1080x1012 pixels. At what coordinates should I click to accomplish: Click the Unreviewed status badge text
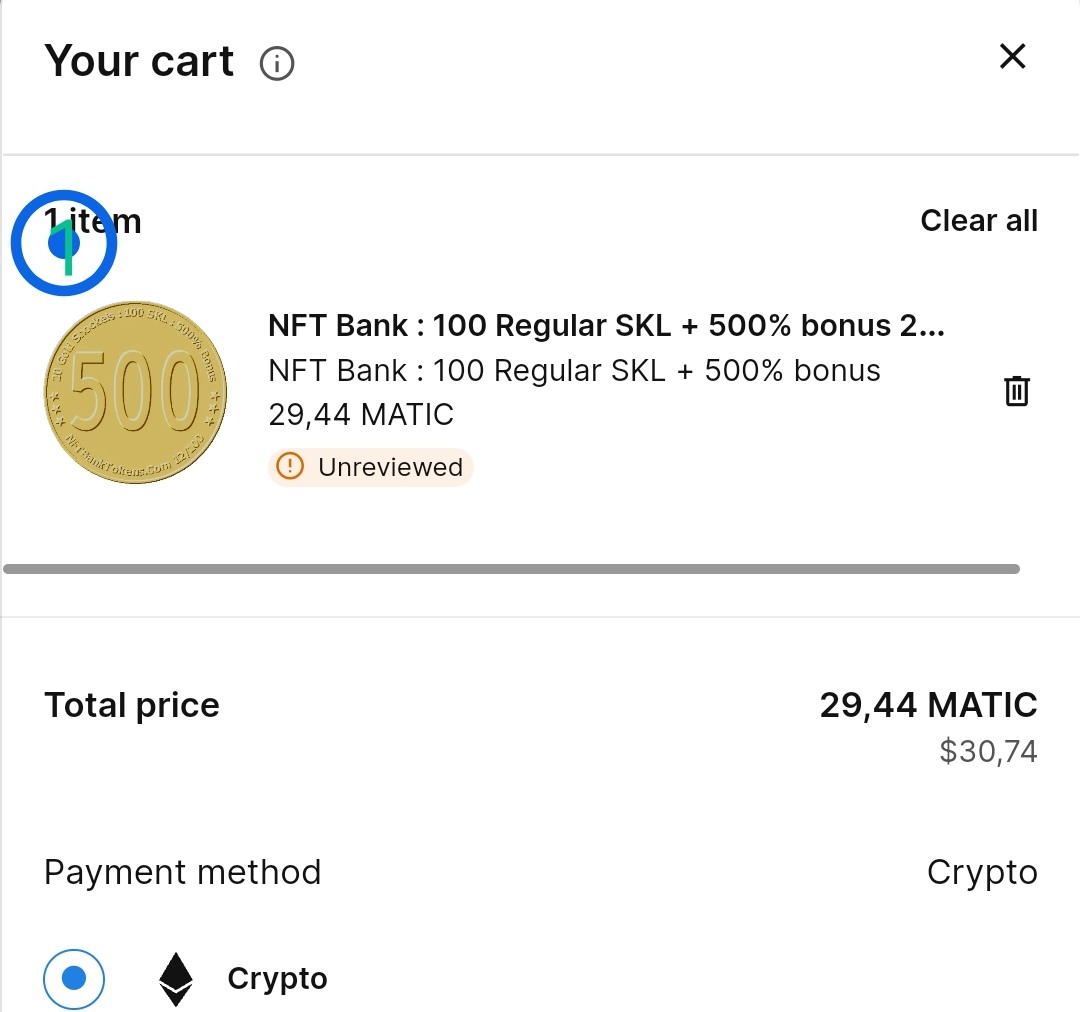(x=390, y=467)
